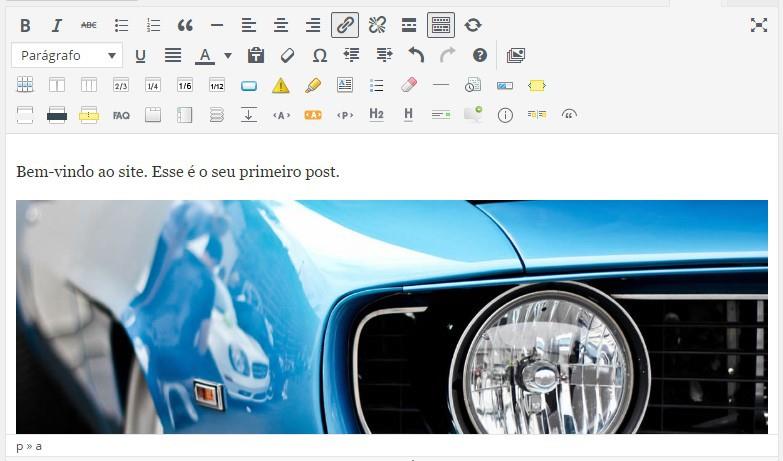Clear formatting with eraser icon
The height and width of the screenshot is (461, 783).
tap(288, 55)
